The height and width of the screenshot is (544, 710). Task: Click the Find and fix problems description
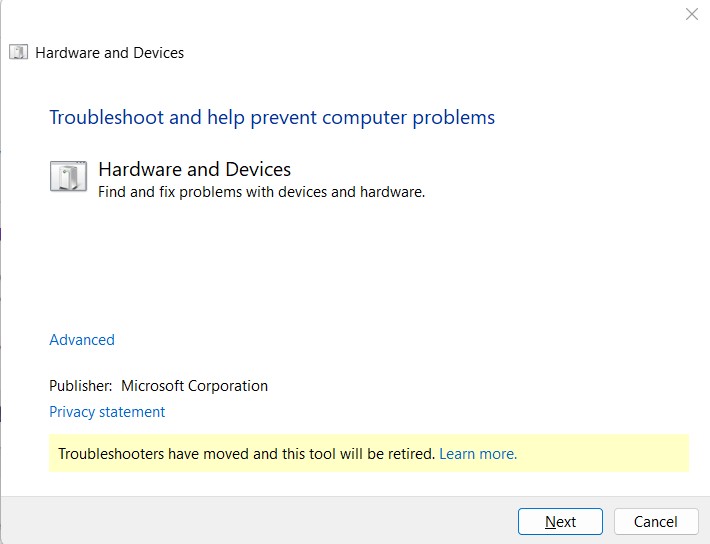click(261, 192)
